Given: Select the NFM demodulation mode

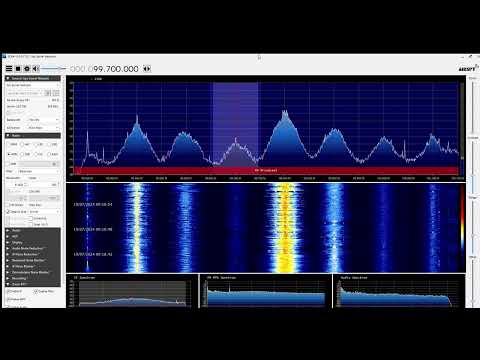Looking at the screenshot, I should pyautogui.click(x=12, y=144).
